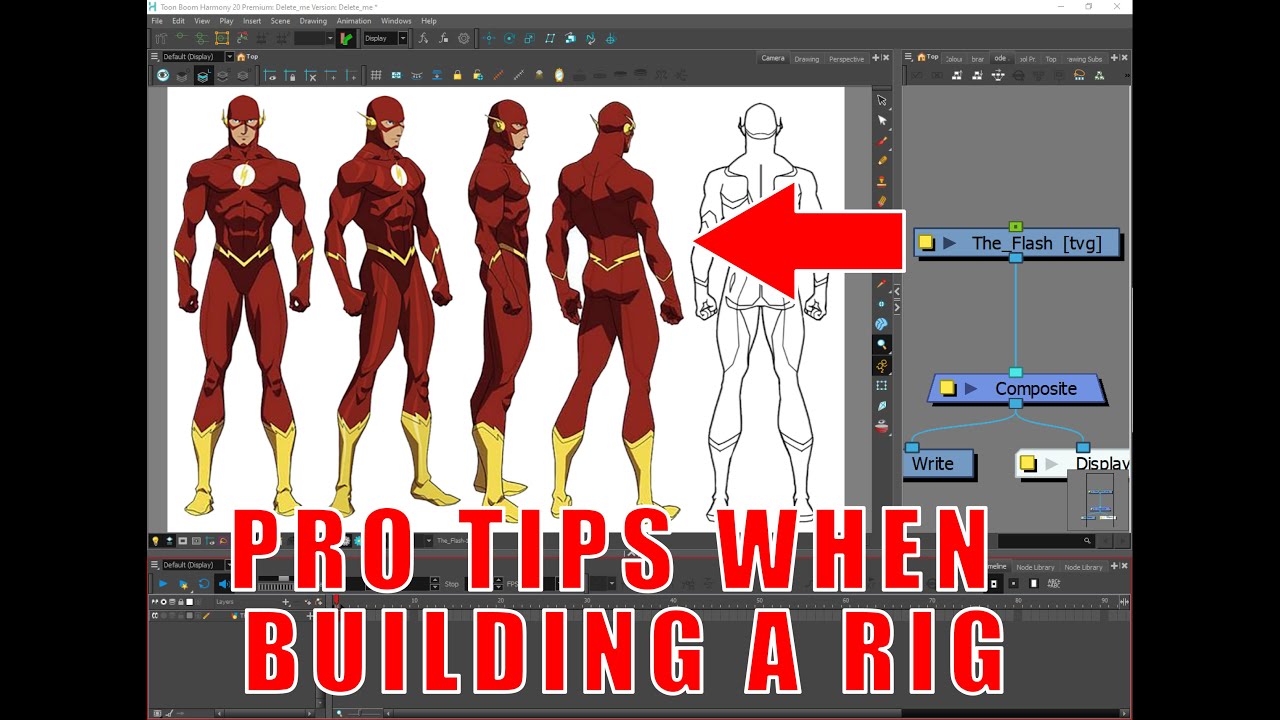1280x720 pixels.
Task: Click the Play button in timeline toolbar
Action: (162, 584)
